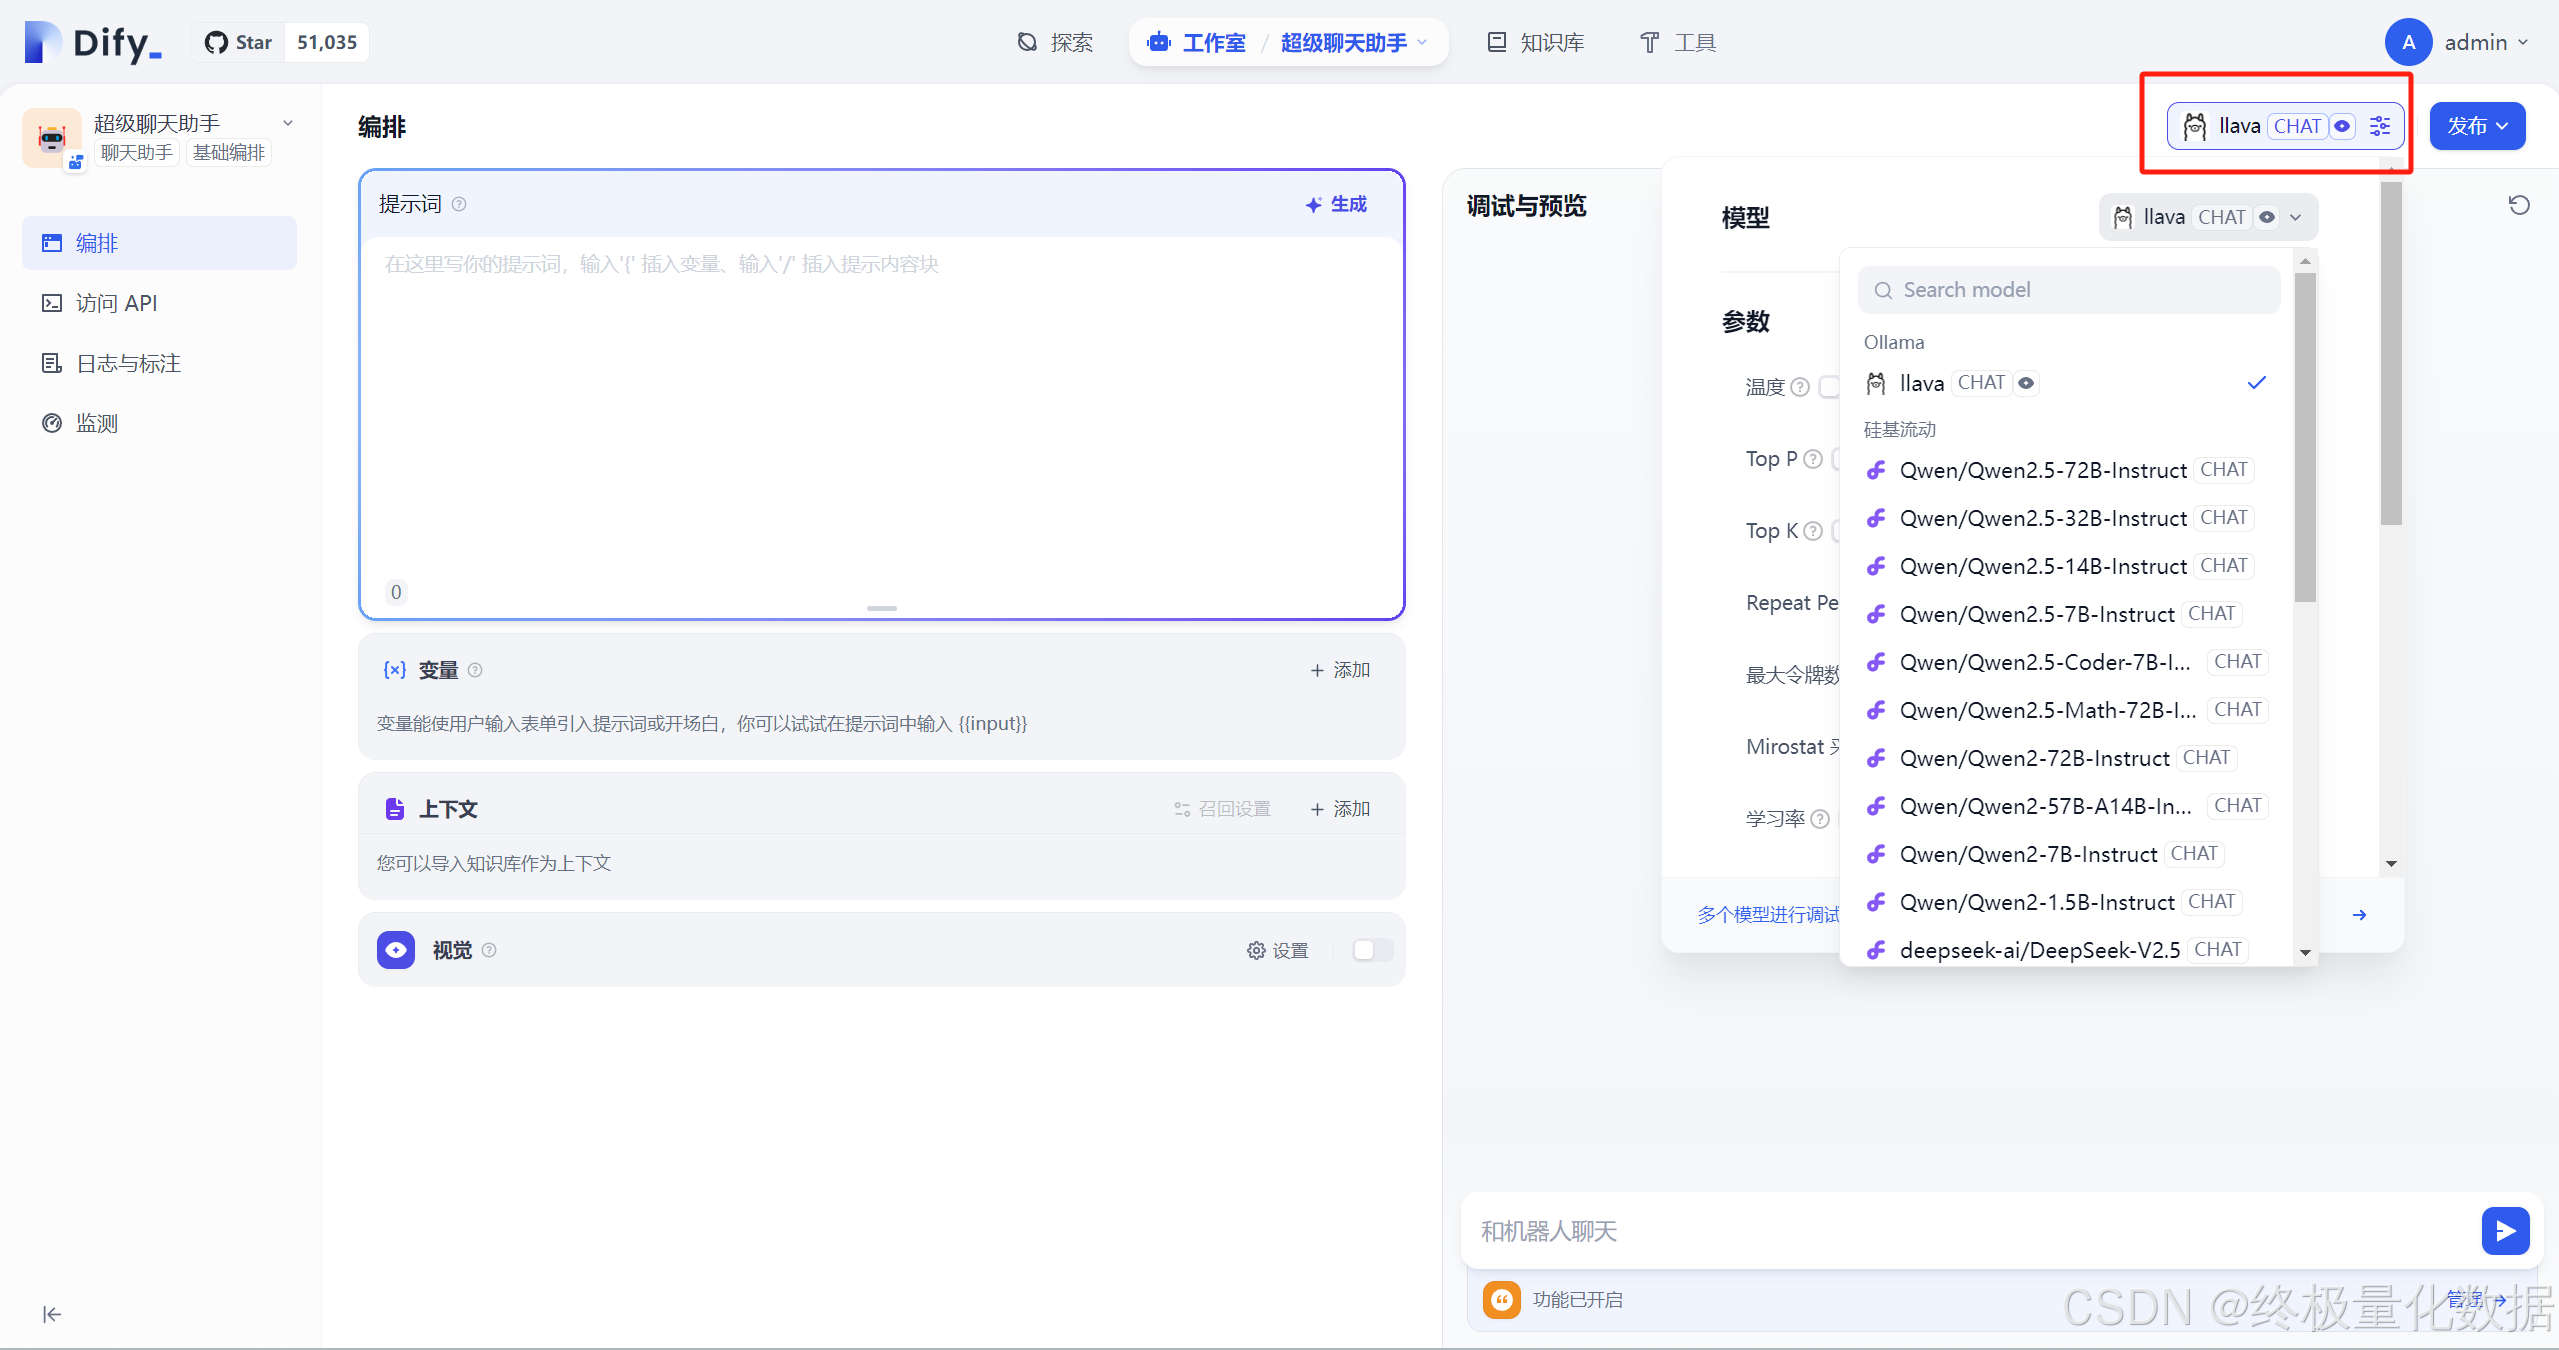Send chat message with the paper plane icon

pyautogui.click(x=2504, y=1231)
